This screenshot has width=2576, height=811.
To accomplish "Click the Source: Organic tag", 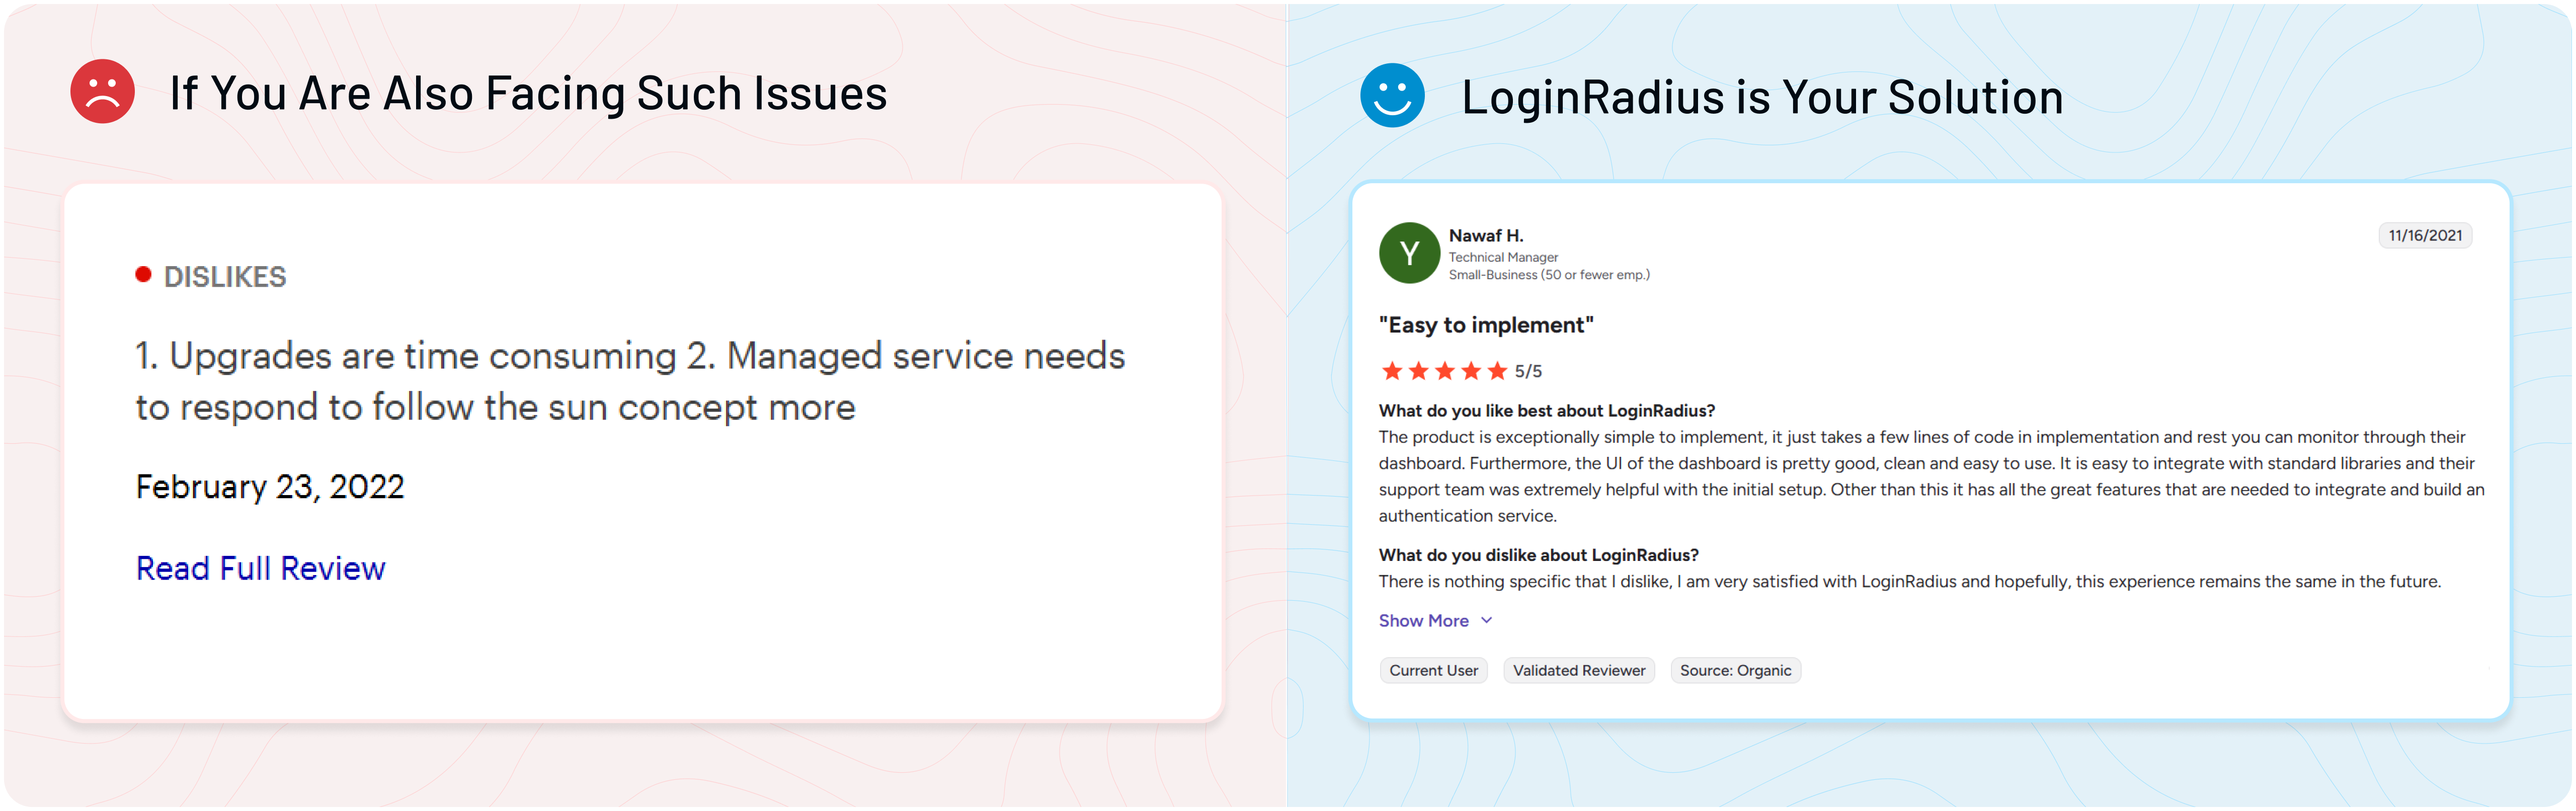I will (1735, 670).
